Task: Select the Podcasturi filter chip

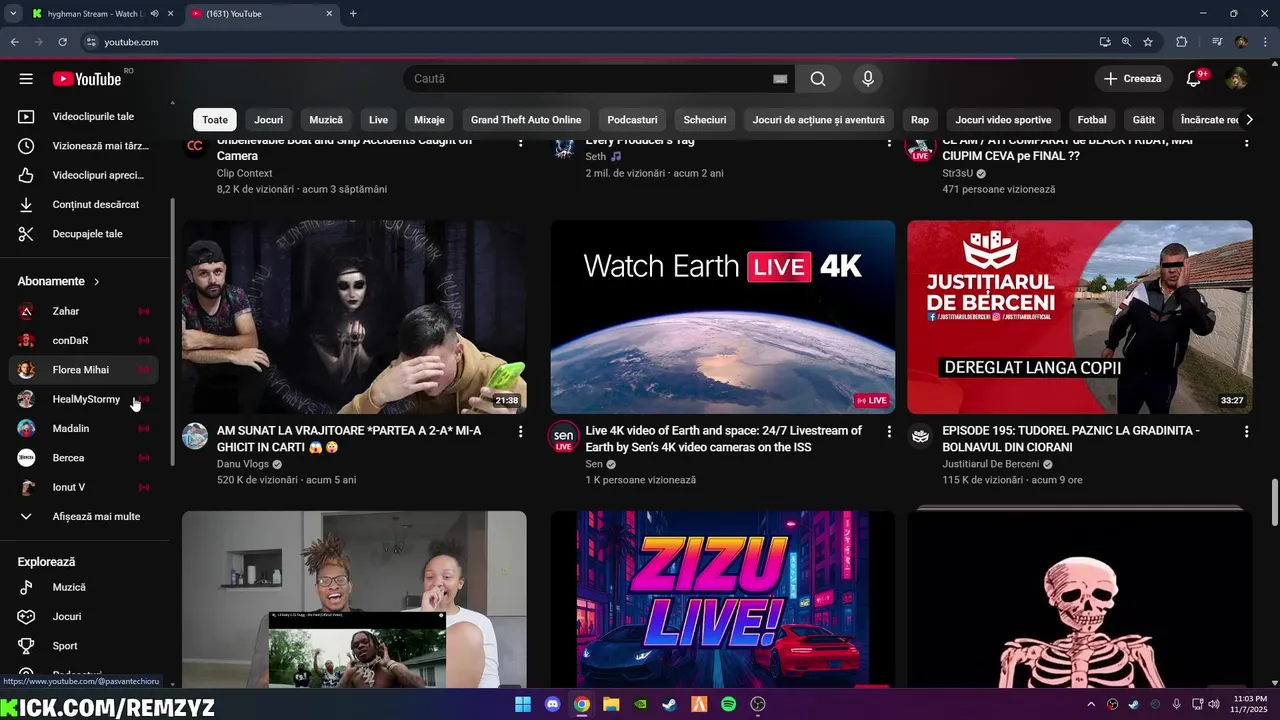Action: [x=632, y=120]
